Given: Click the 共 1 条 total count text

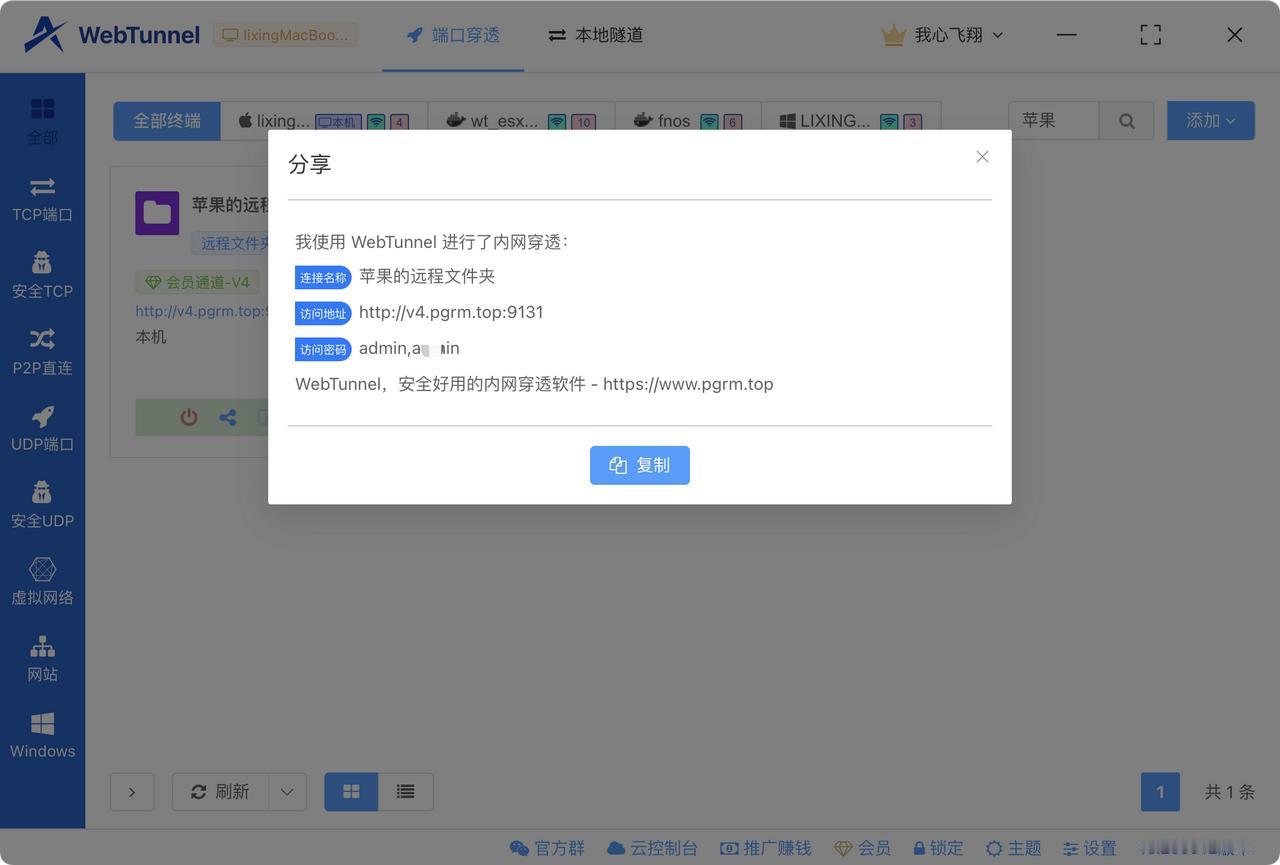Looking at the screenshot, I should (x=1229, y=792).
